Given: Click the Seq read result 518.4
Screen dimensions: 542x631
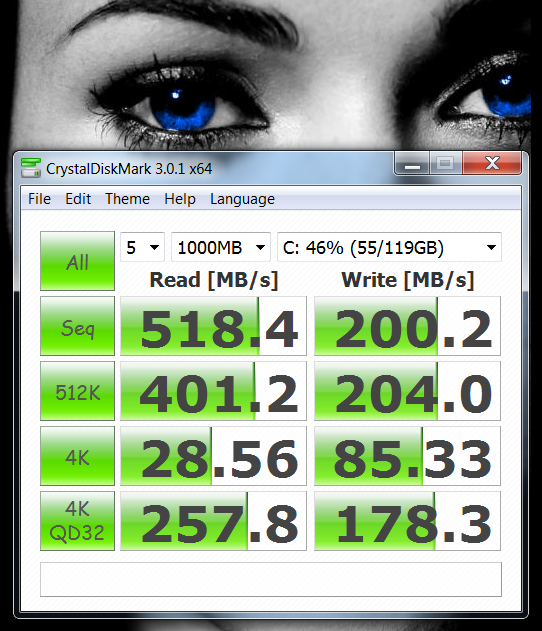Looking at the screenshot, I should tap(213, 326).
